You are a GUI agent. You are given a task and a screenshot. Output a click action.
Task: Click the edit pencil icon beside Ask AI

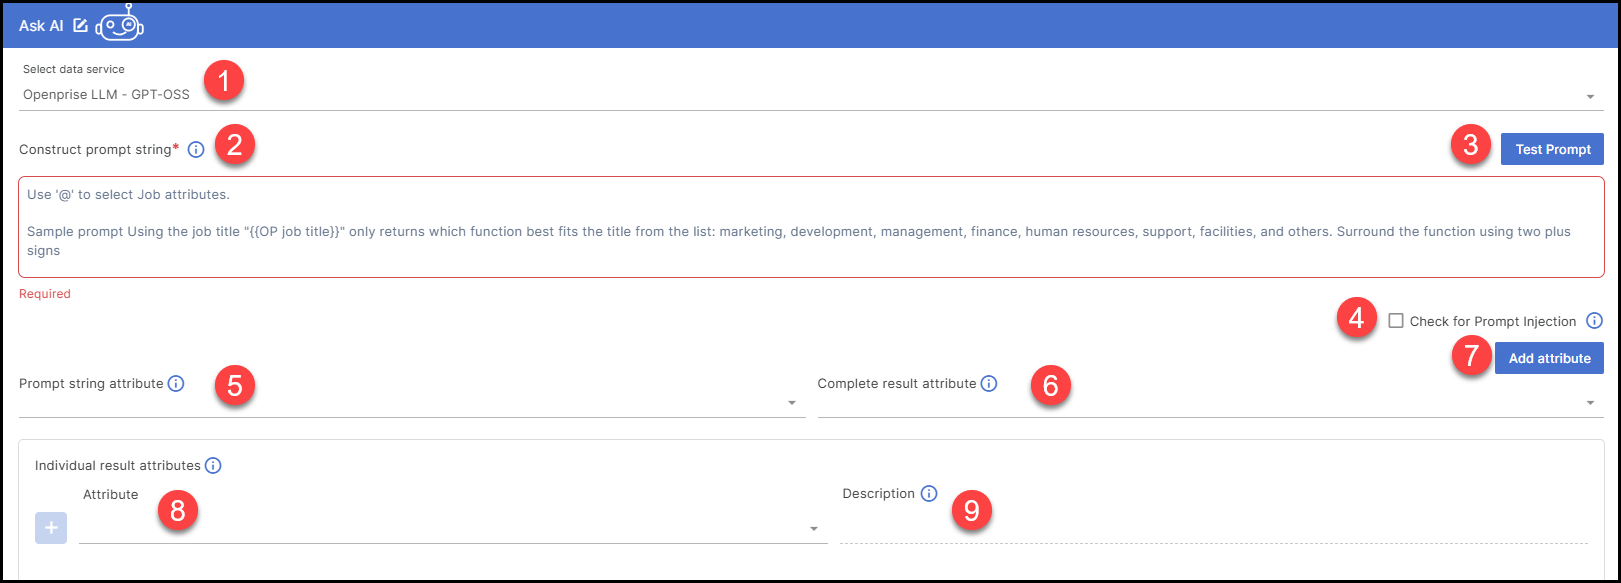[81, 25]
